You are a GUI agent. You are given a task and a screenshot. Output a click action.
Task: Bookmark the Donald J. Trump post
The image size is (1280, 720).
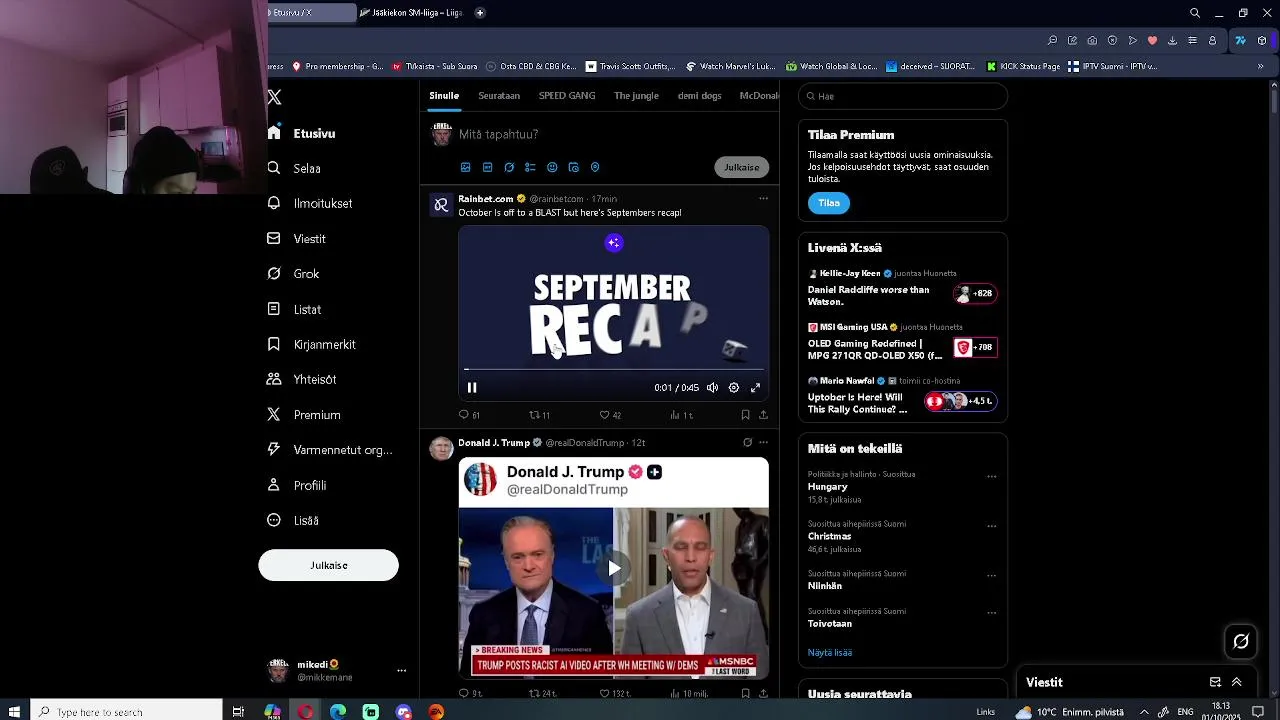[745, 693]
